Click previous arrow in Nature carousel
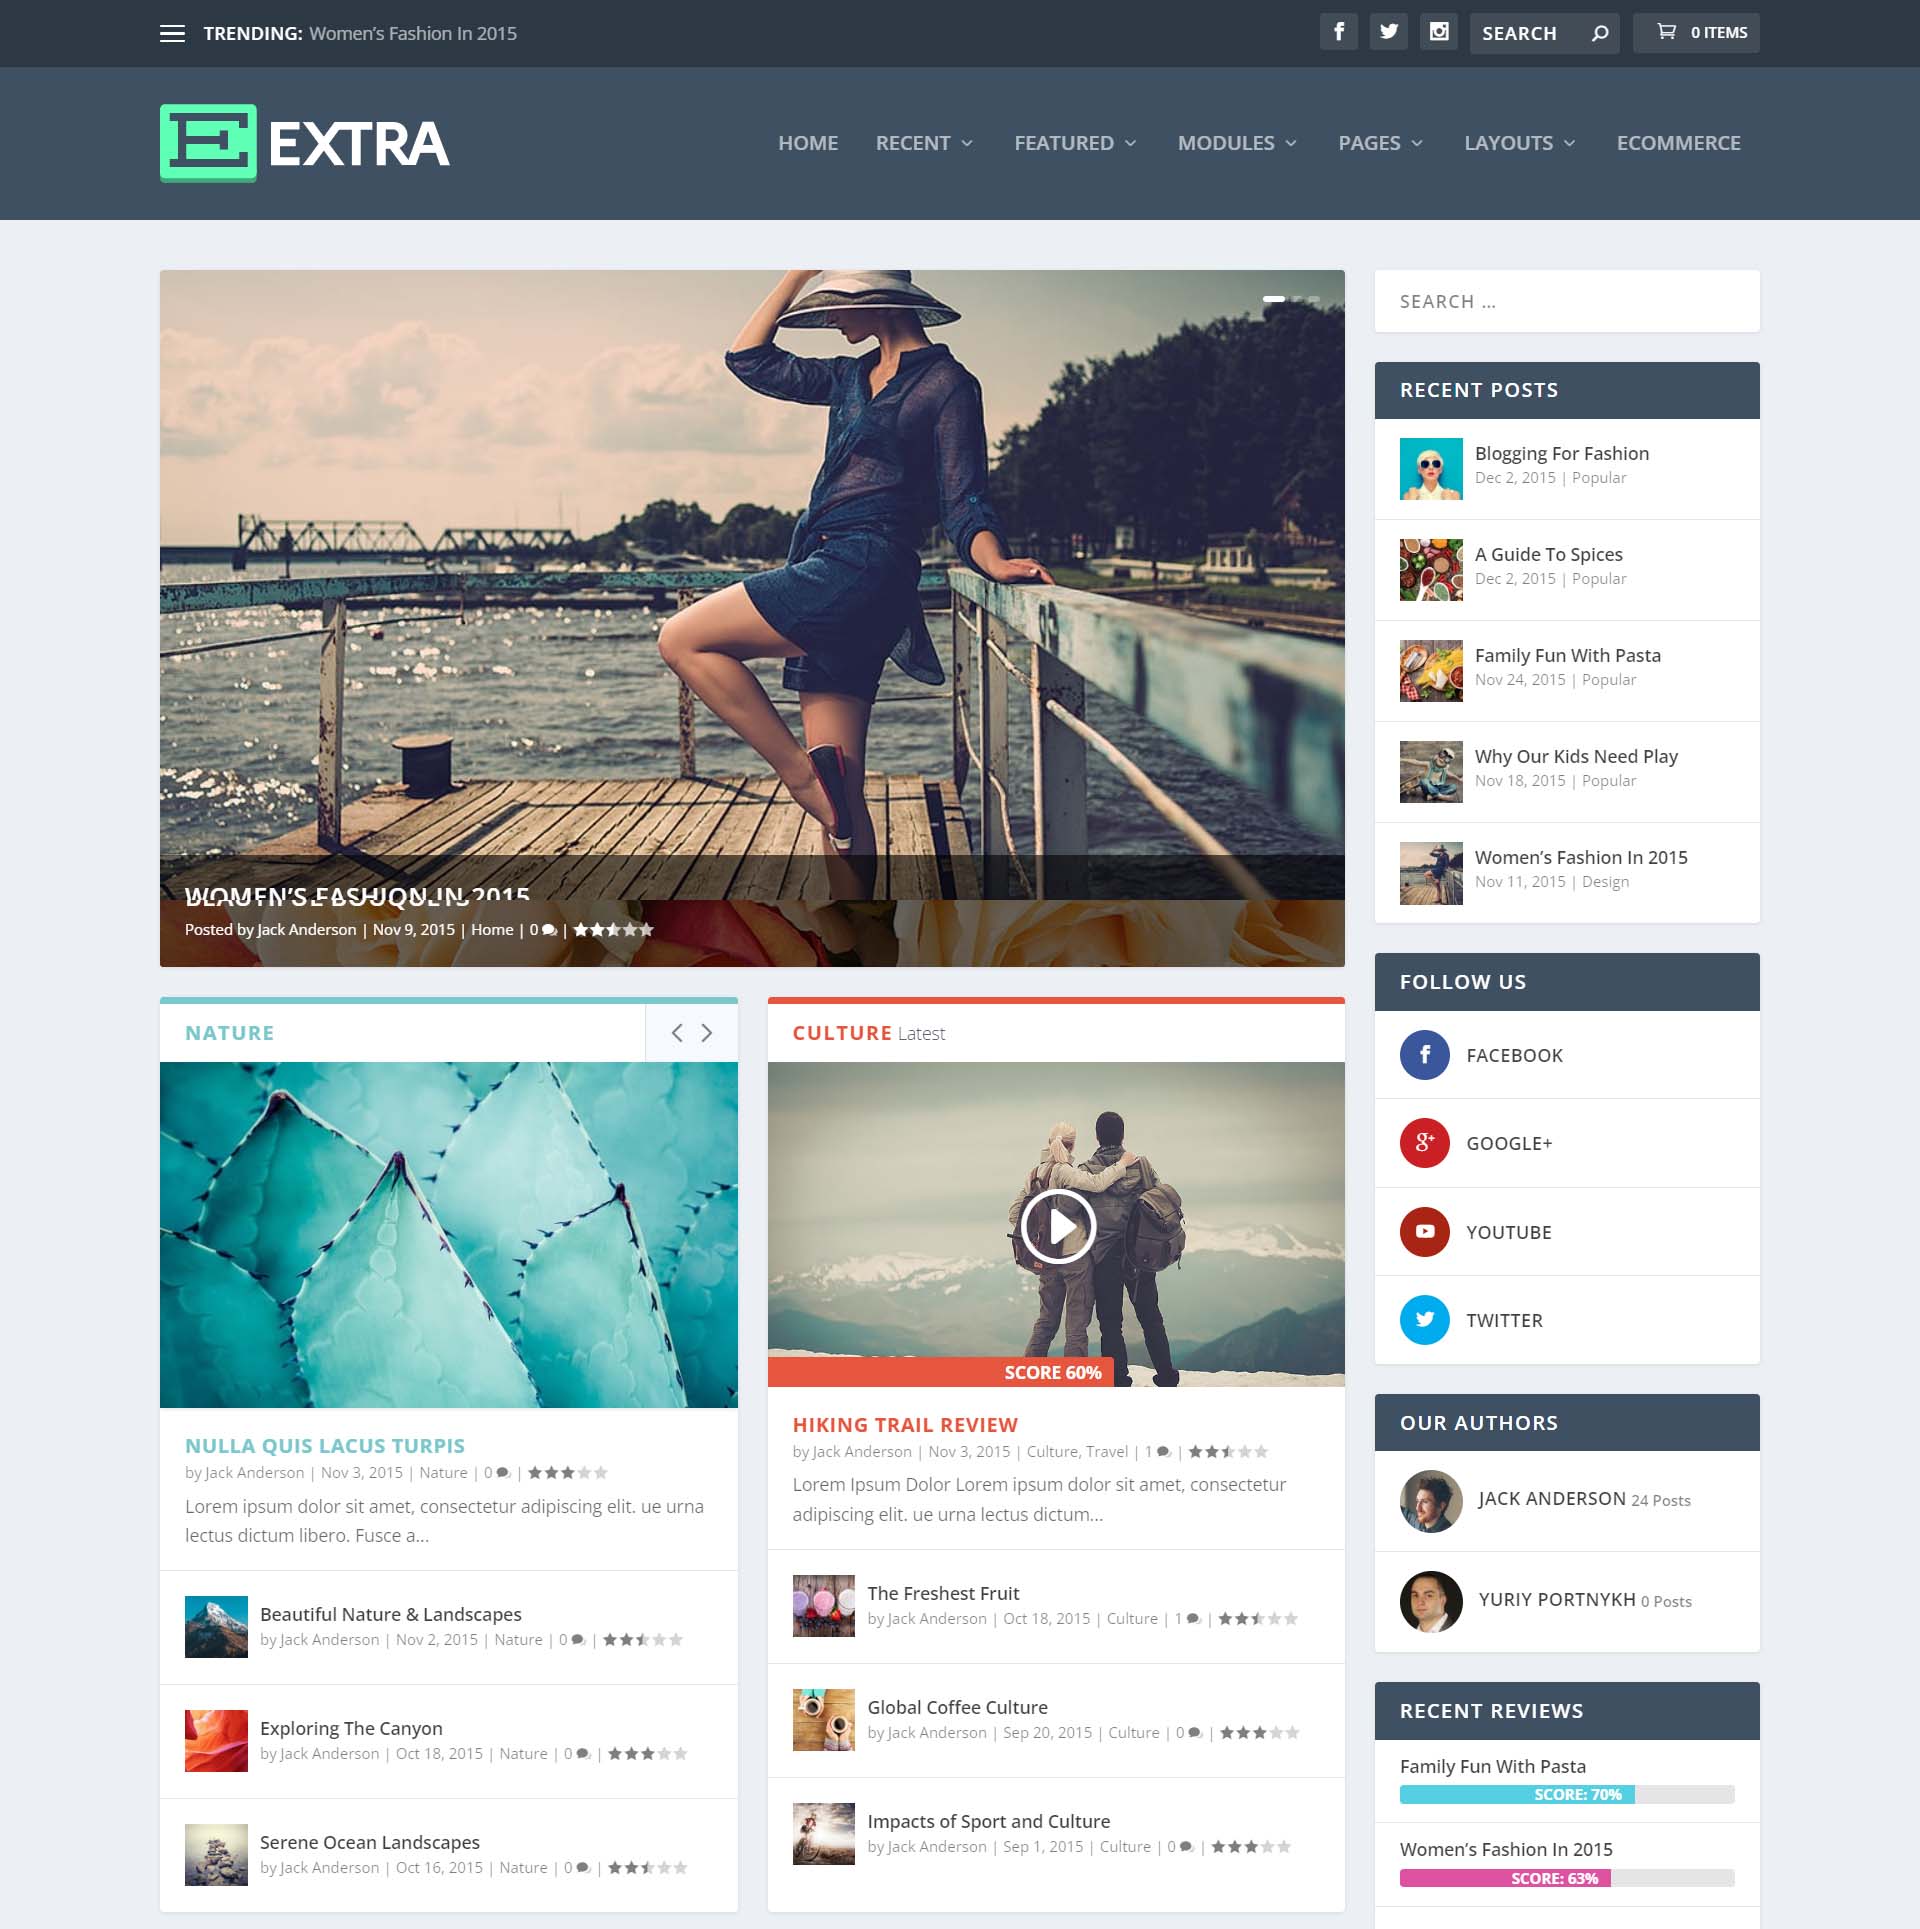The image size is (1920, 1929). 677,1032
